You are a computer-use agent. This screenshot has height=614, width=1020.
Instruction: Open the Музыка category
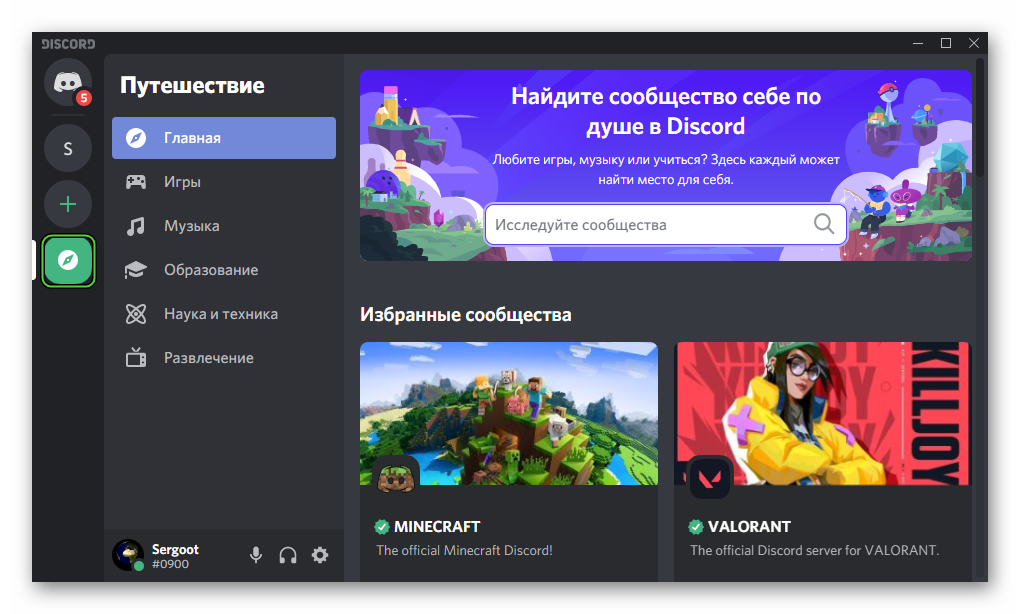click(224, 226)
